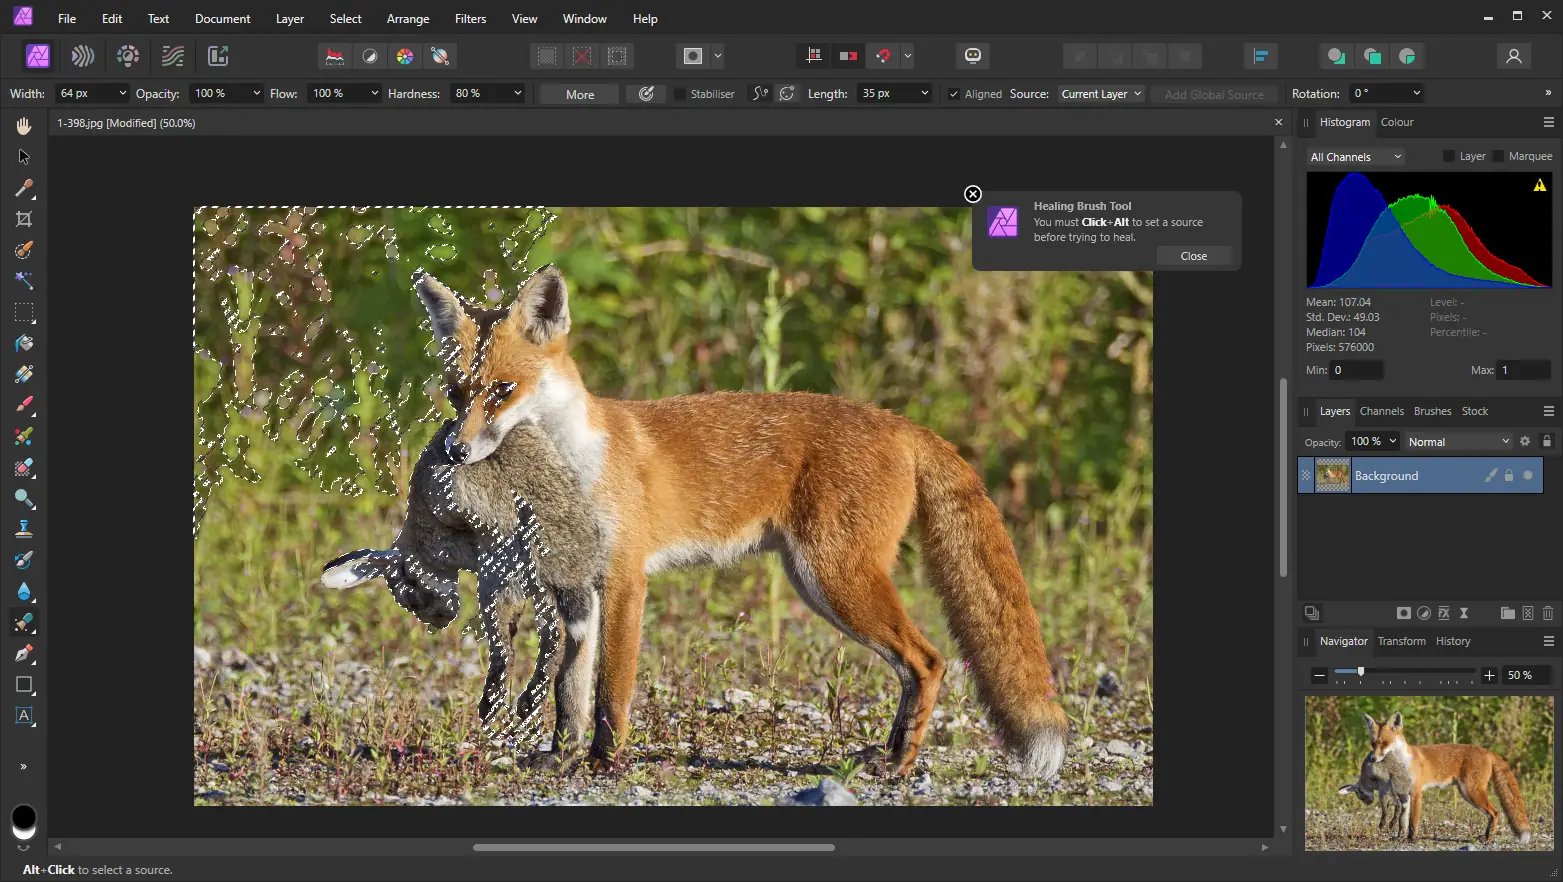Add a mask layer from the Layers panel

point(1404,613)
